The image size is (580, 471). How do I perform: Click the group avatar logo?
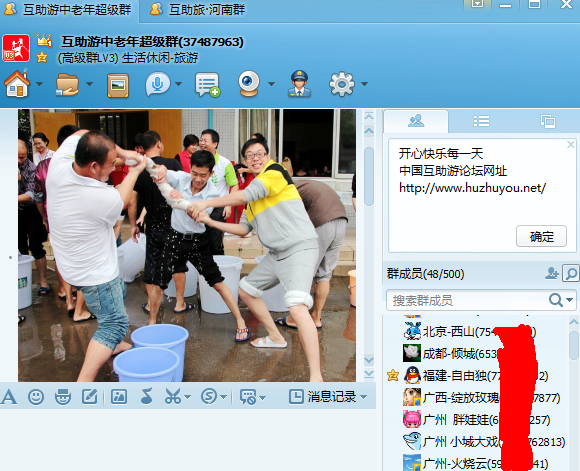16,48
